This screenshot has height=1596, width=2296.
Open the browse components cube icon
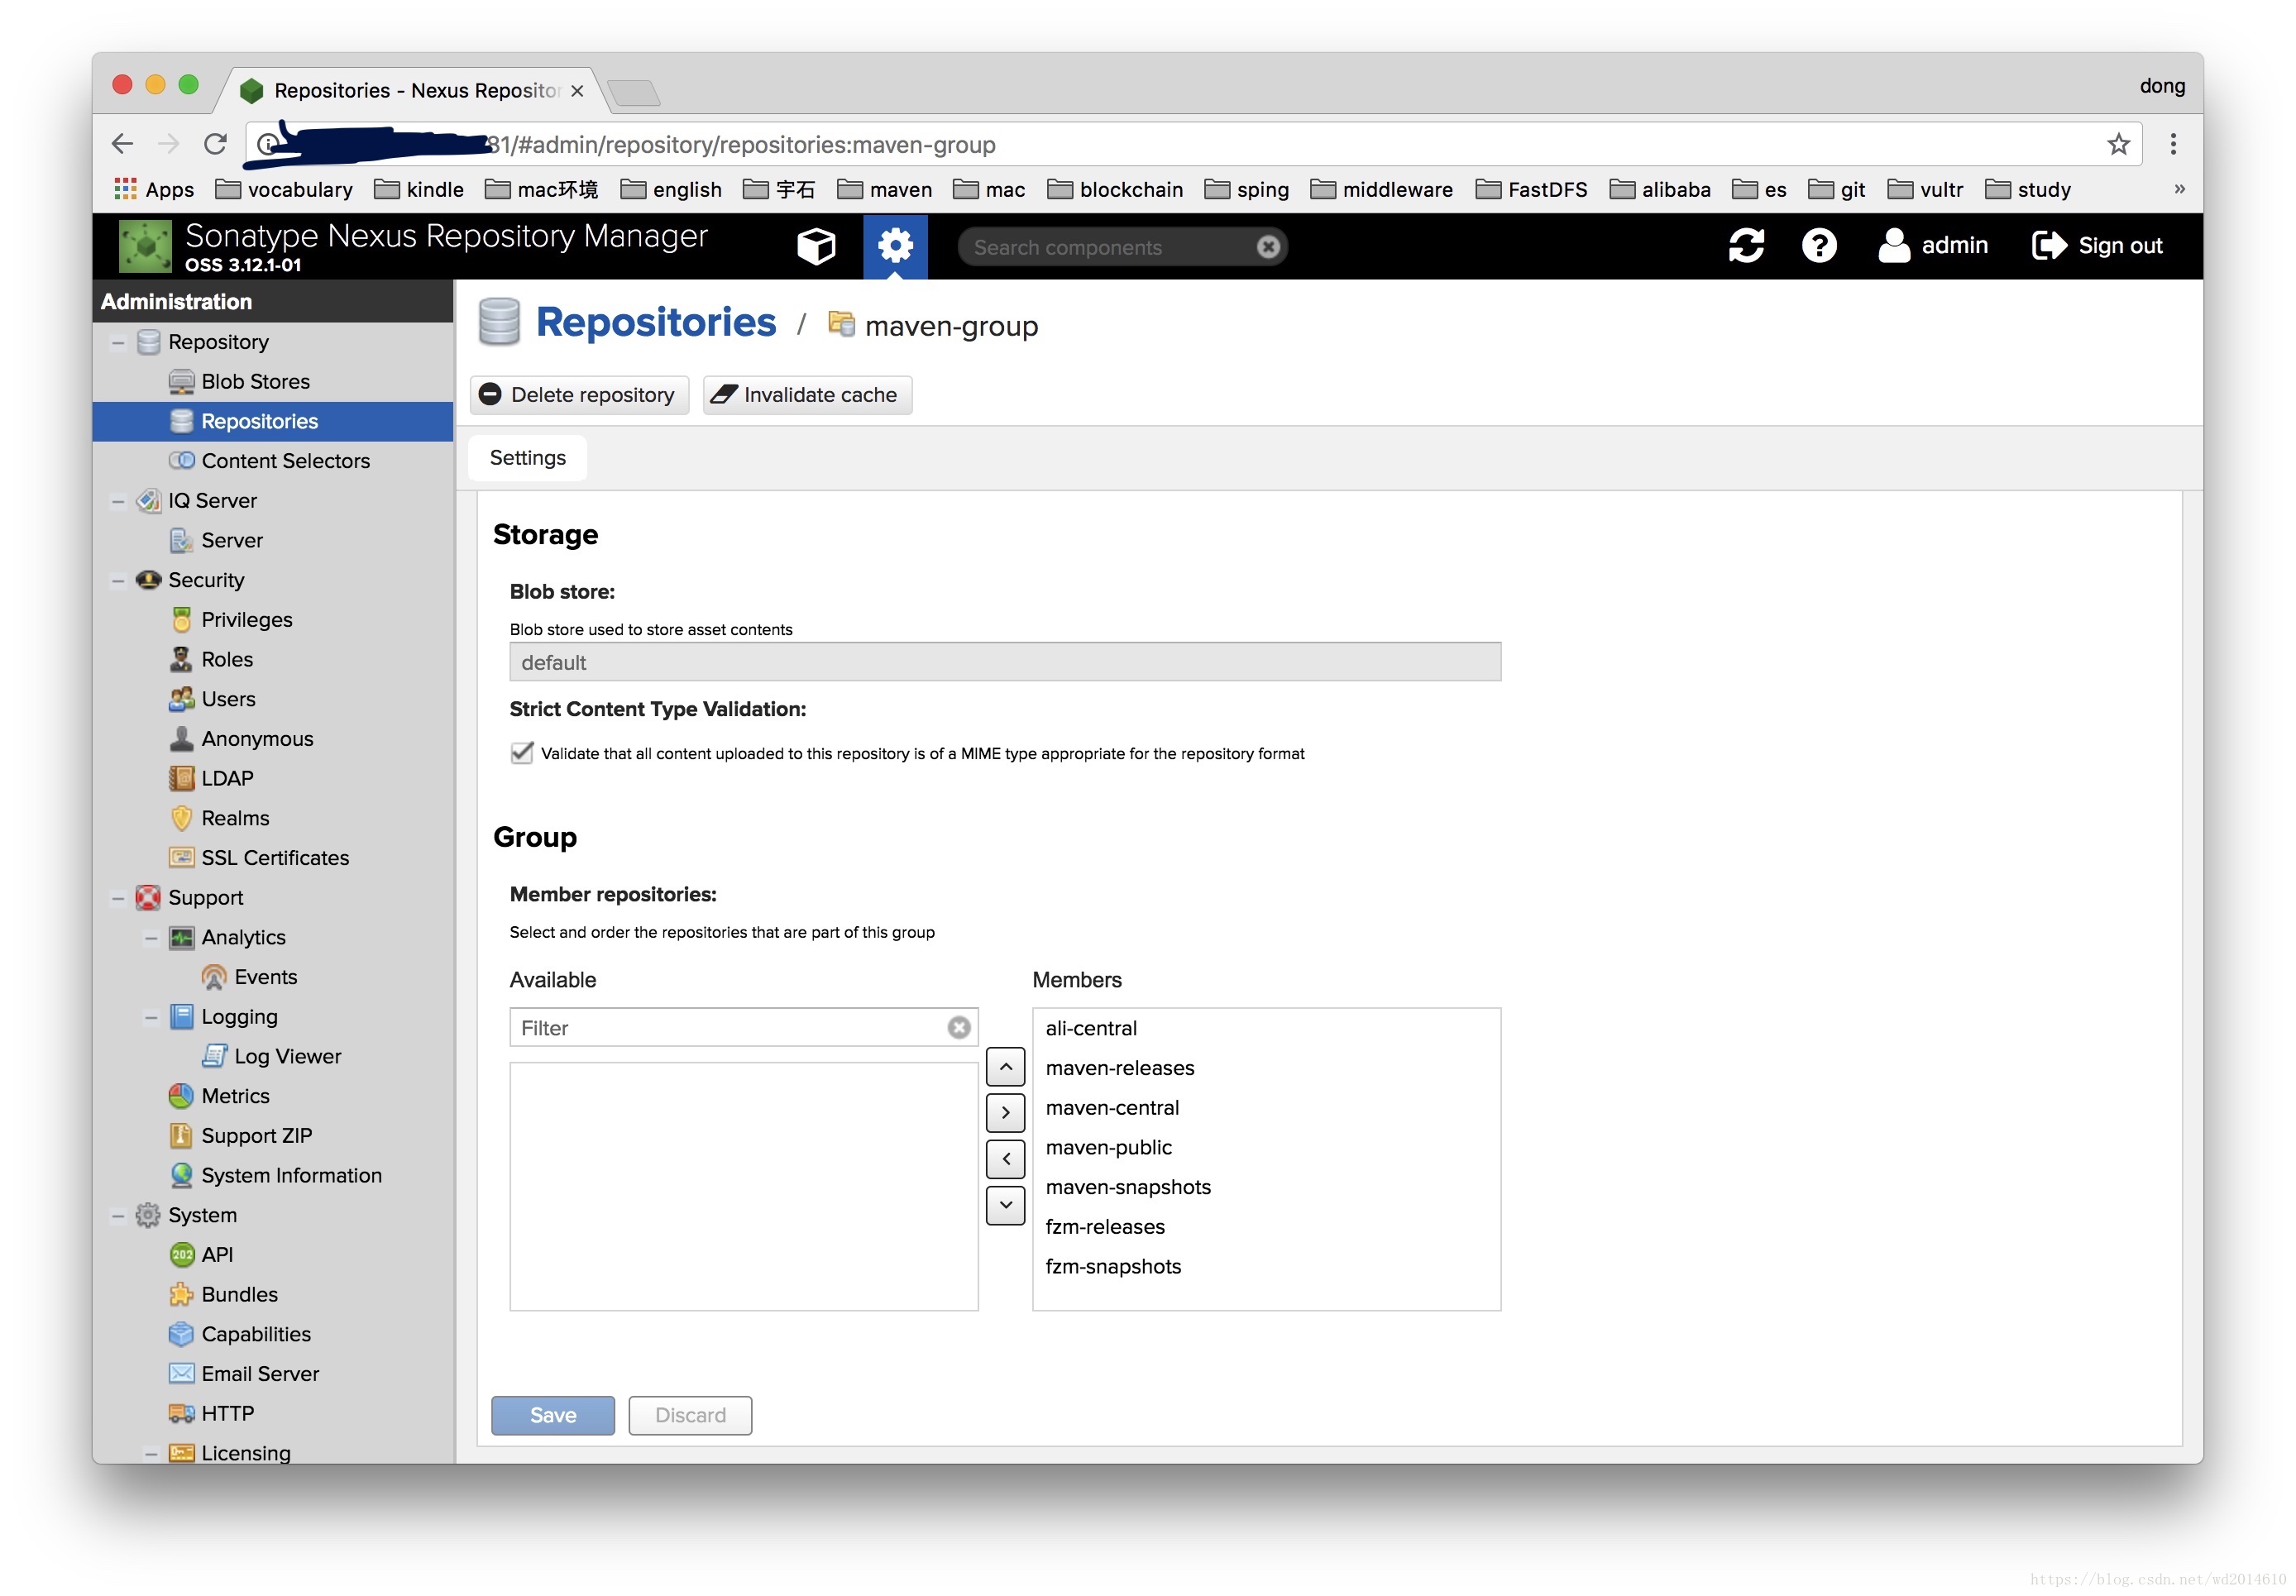pyautogui.click(x=817, y=246)
